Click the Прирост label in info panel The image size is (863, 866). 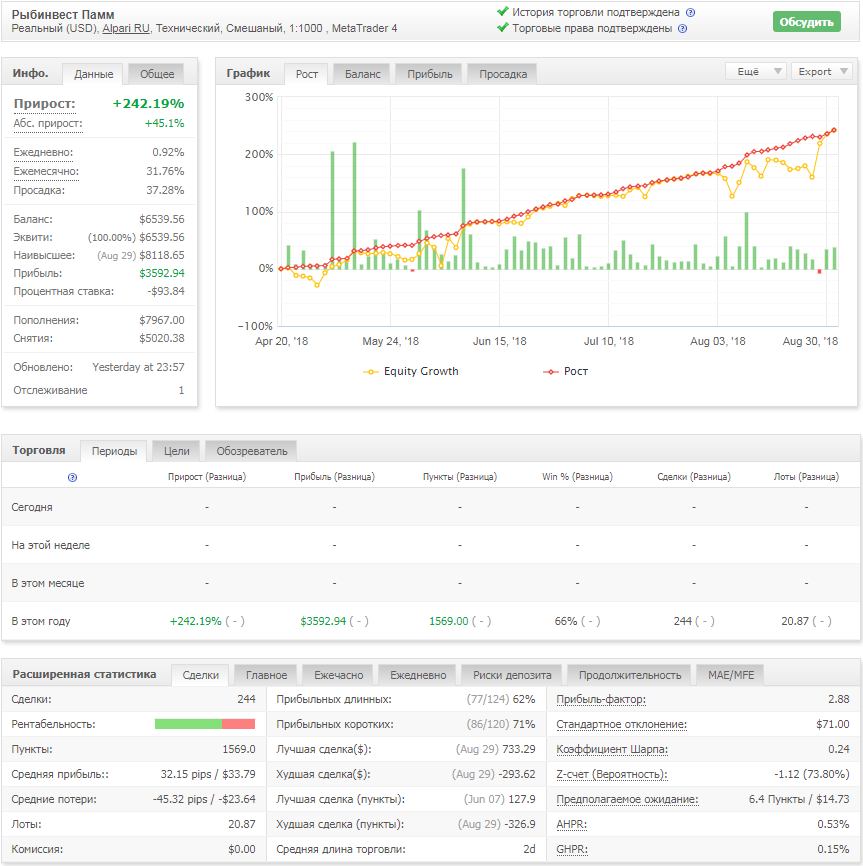pyautogui.click(x=45, y=104)
